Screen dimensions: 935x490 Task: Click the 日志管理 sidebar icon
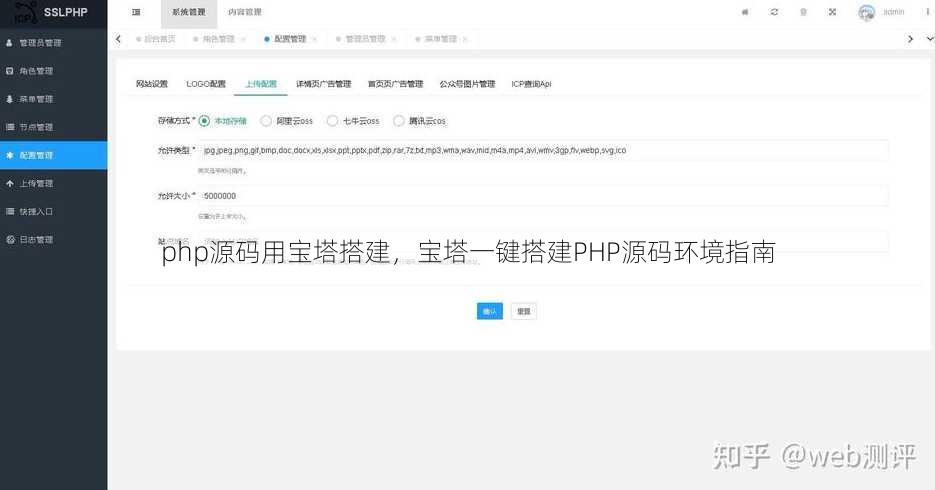click(x=10, y=240)
